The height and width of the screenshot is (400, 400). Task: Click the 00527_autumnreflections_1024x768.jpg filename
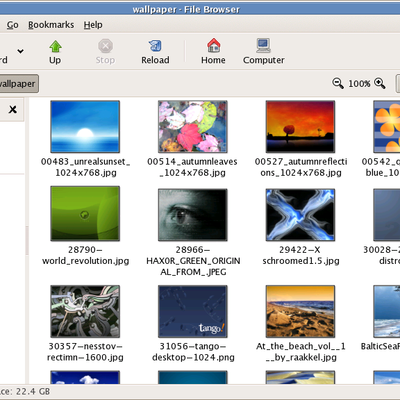(x=301, y=167)
